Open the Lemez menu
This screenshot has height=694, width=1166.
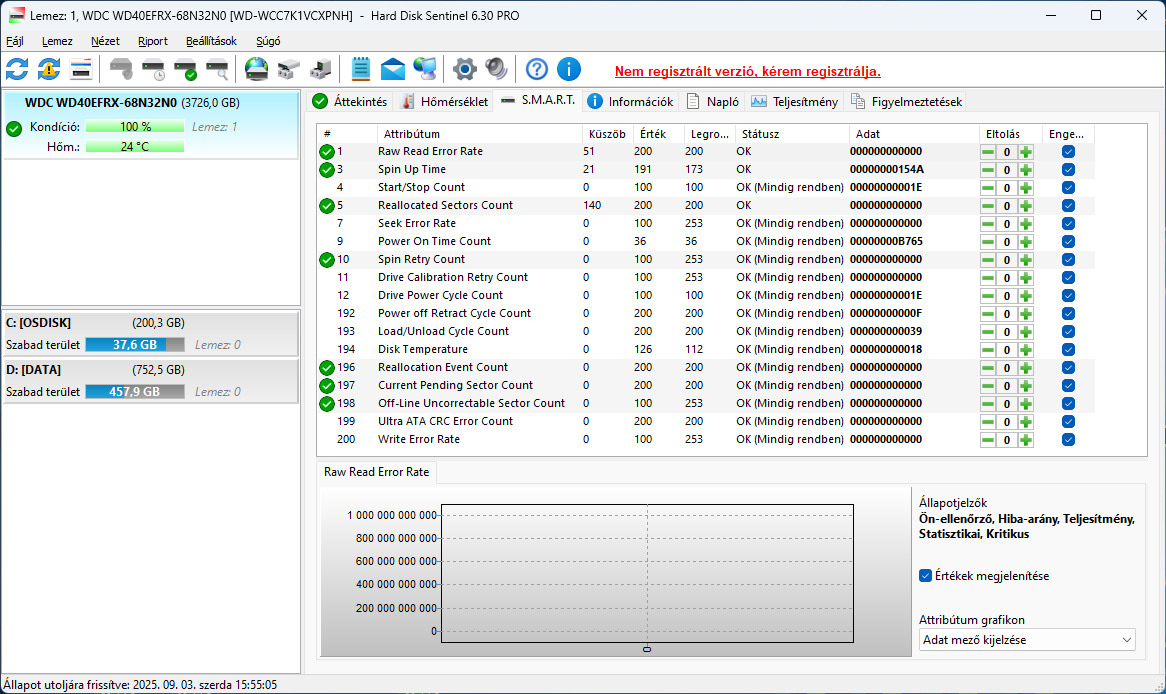point(57,41)
